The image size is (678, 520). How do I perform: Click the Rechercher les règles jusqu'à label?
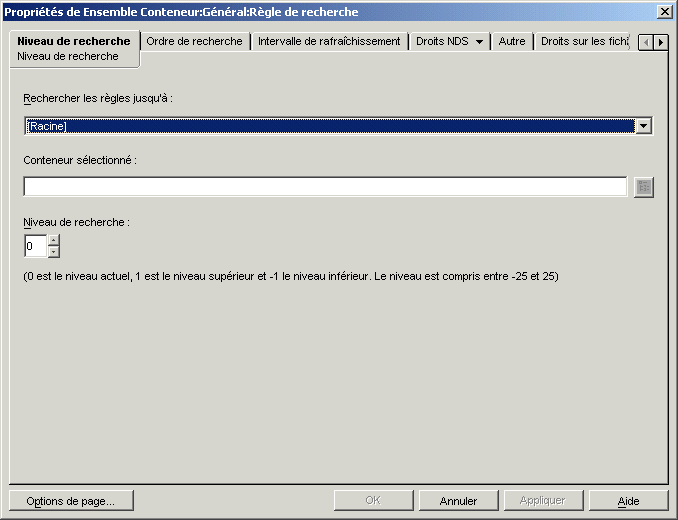click(98, 99)
